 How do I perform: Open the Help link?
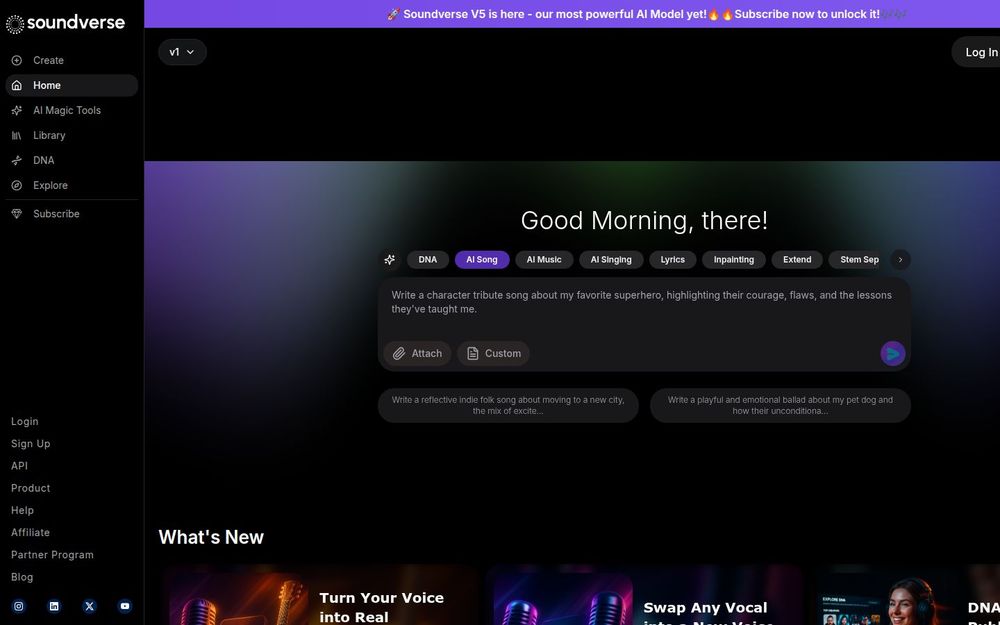(22, 510)
